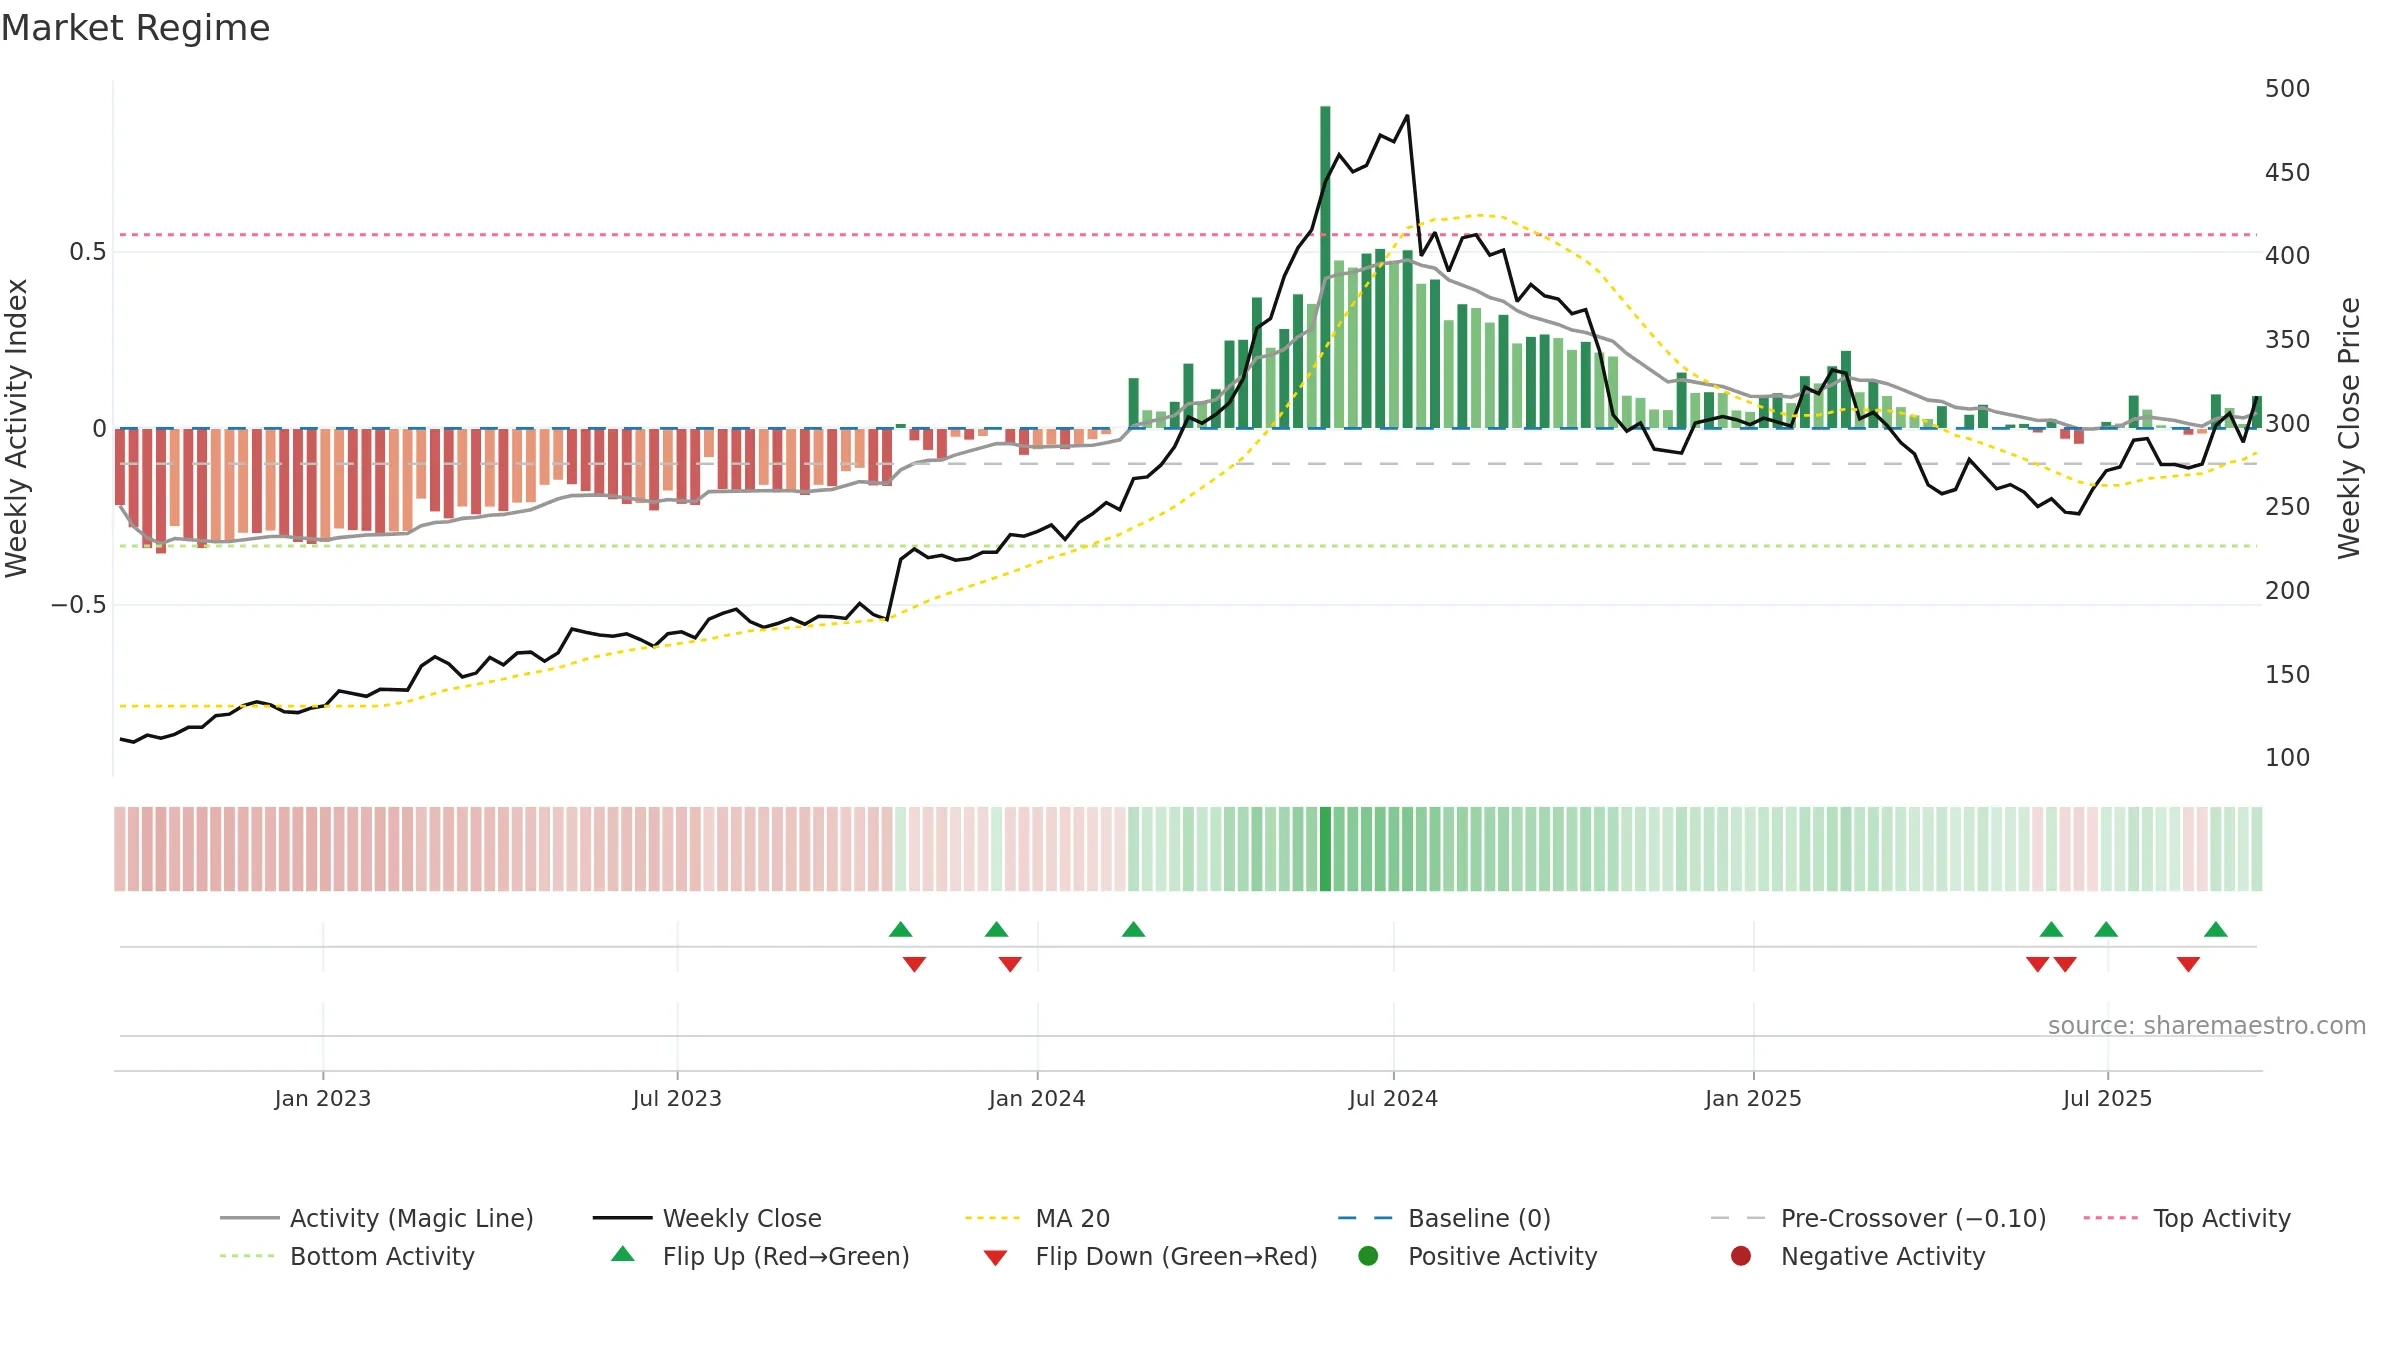
Task: Click the Jan 2023 axis label
Action: tap(323, 1099)
